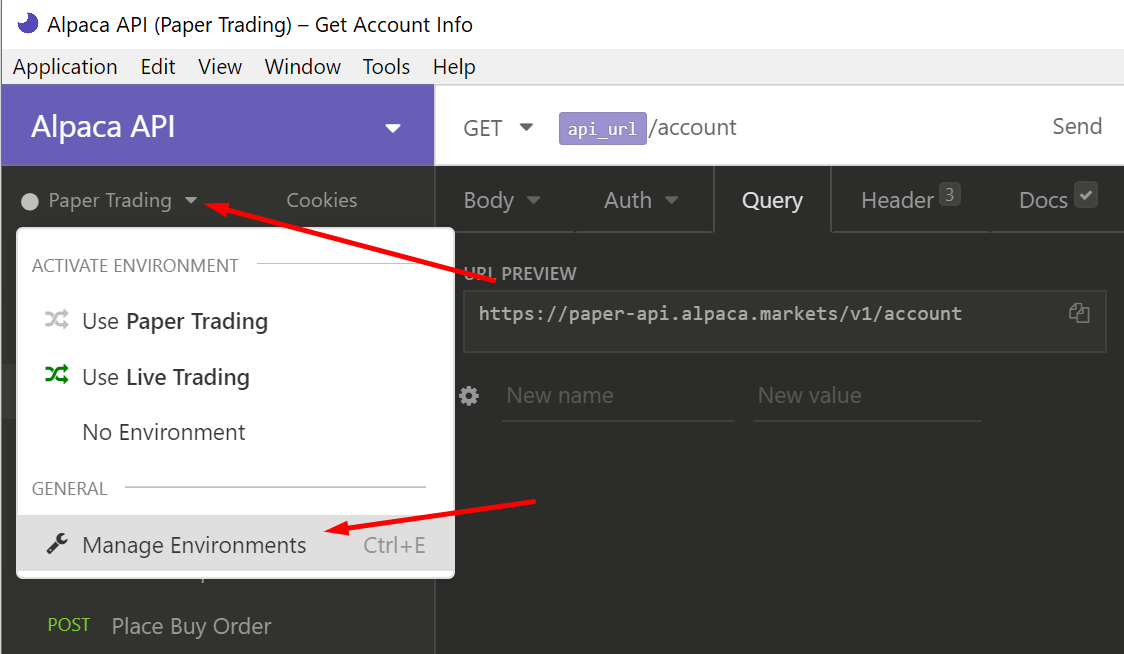1124x654 pixels.
Task: Open the Window menu
Action: [x=303, y=67]
